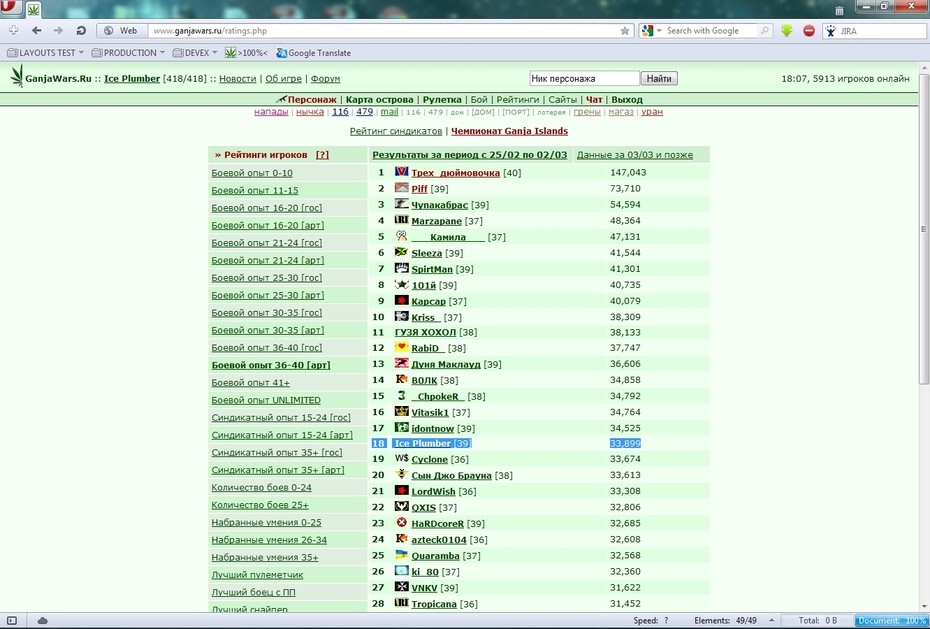930x629 pixels.
Task: Click the address bar URL field
Action: [x=384, y=31]
